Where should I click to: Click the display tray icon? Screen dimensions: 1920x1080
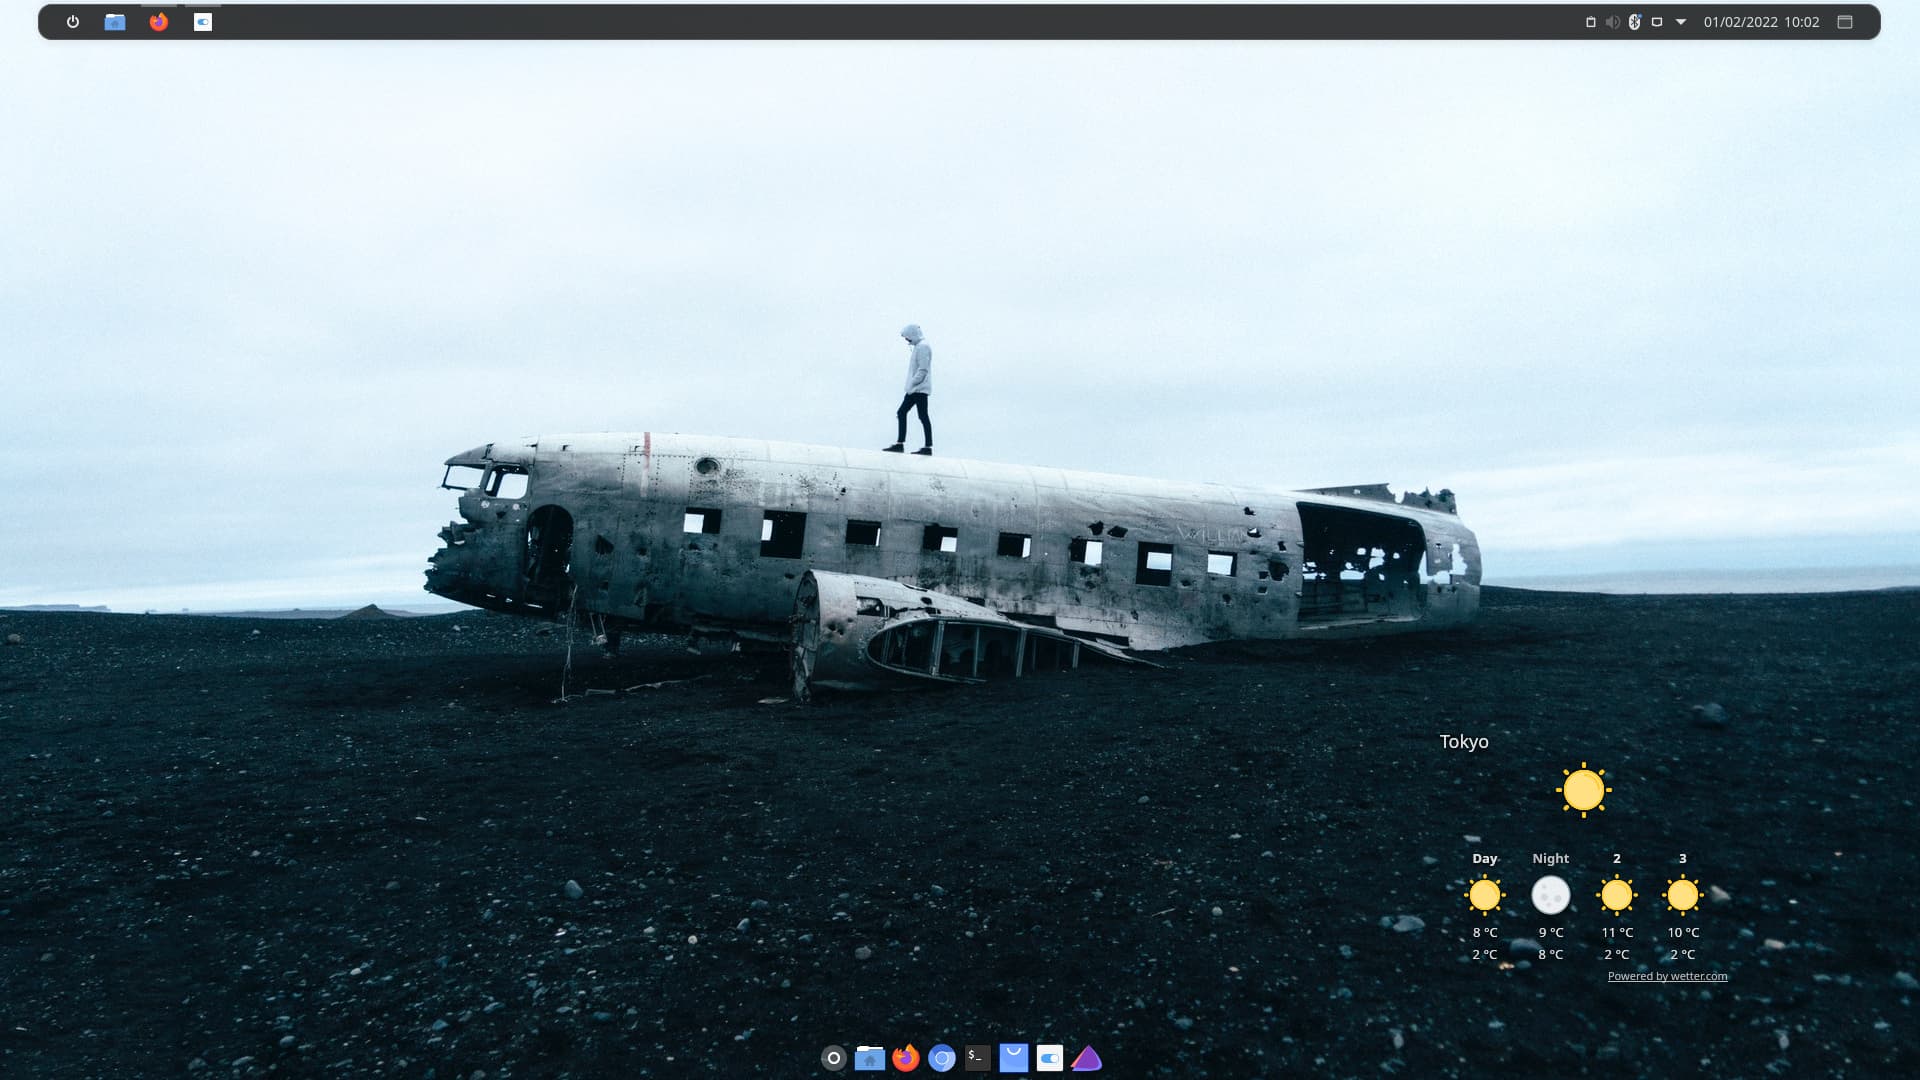1657,22
